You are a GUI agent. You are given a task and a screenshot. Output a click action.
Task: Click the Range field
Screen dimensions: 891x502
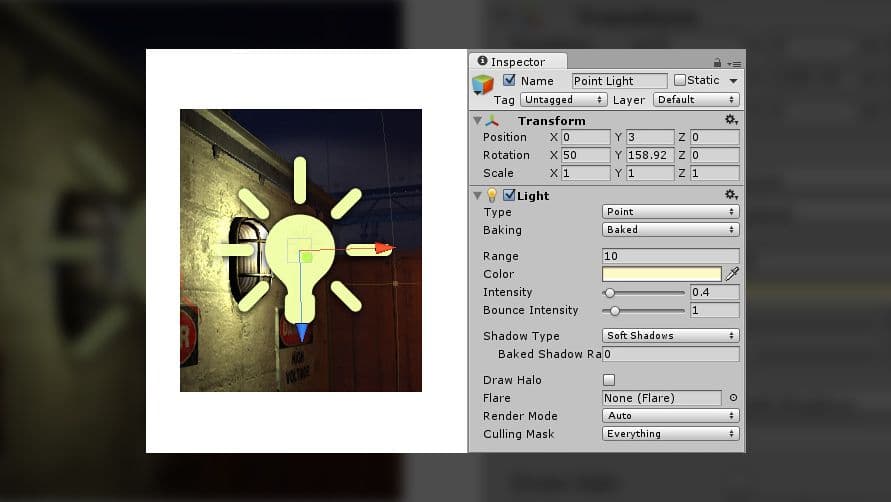[671, 256]
